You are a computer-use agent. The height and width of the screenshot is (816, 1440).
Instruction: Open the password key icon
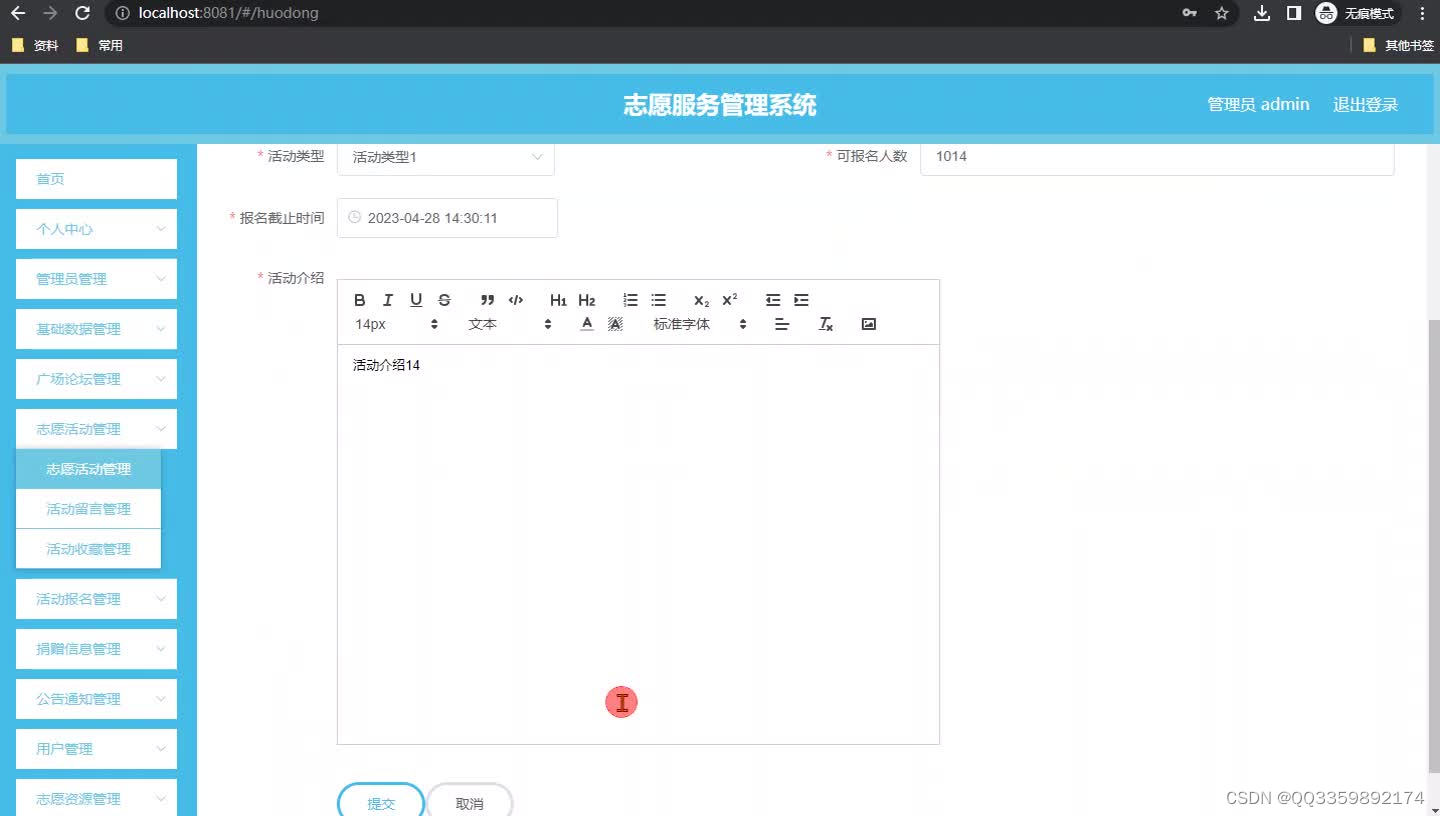(1189, 13)
